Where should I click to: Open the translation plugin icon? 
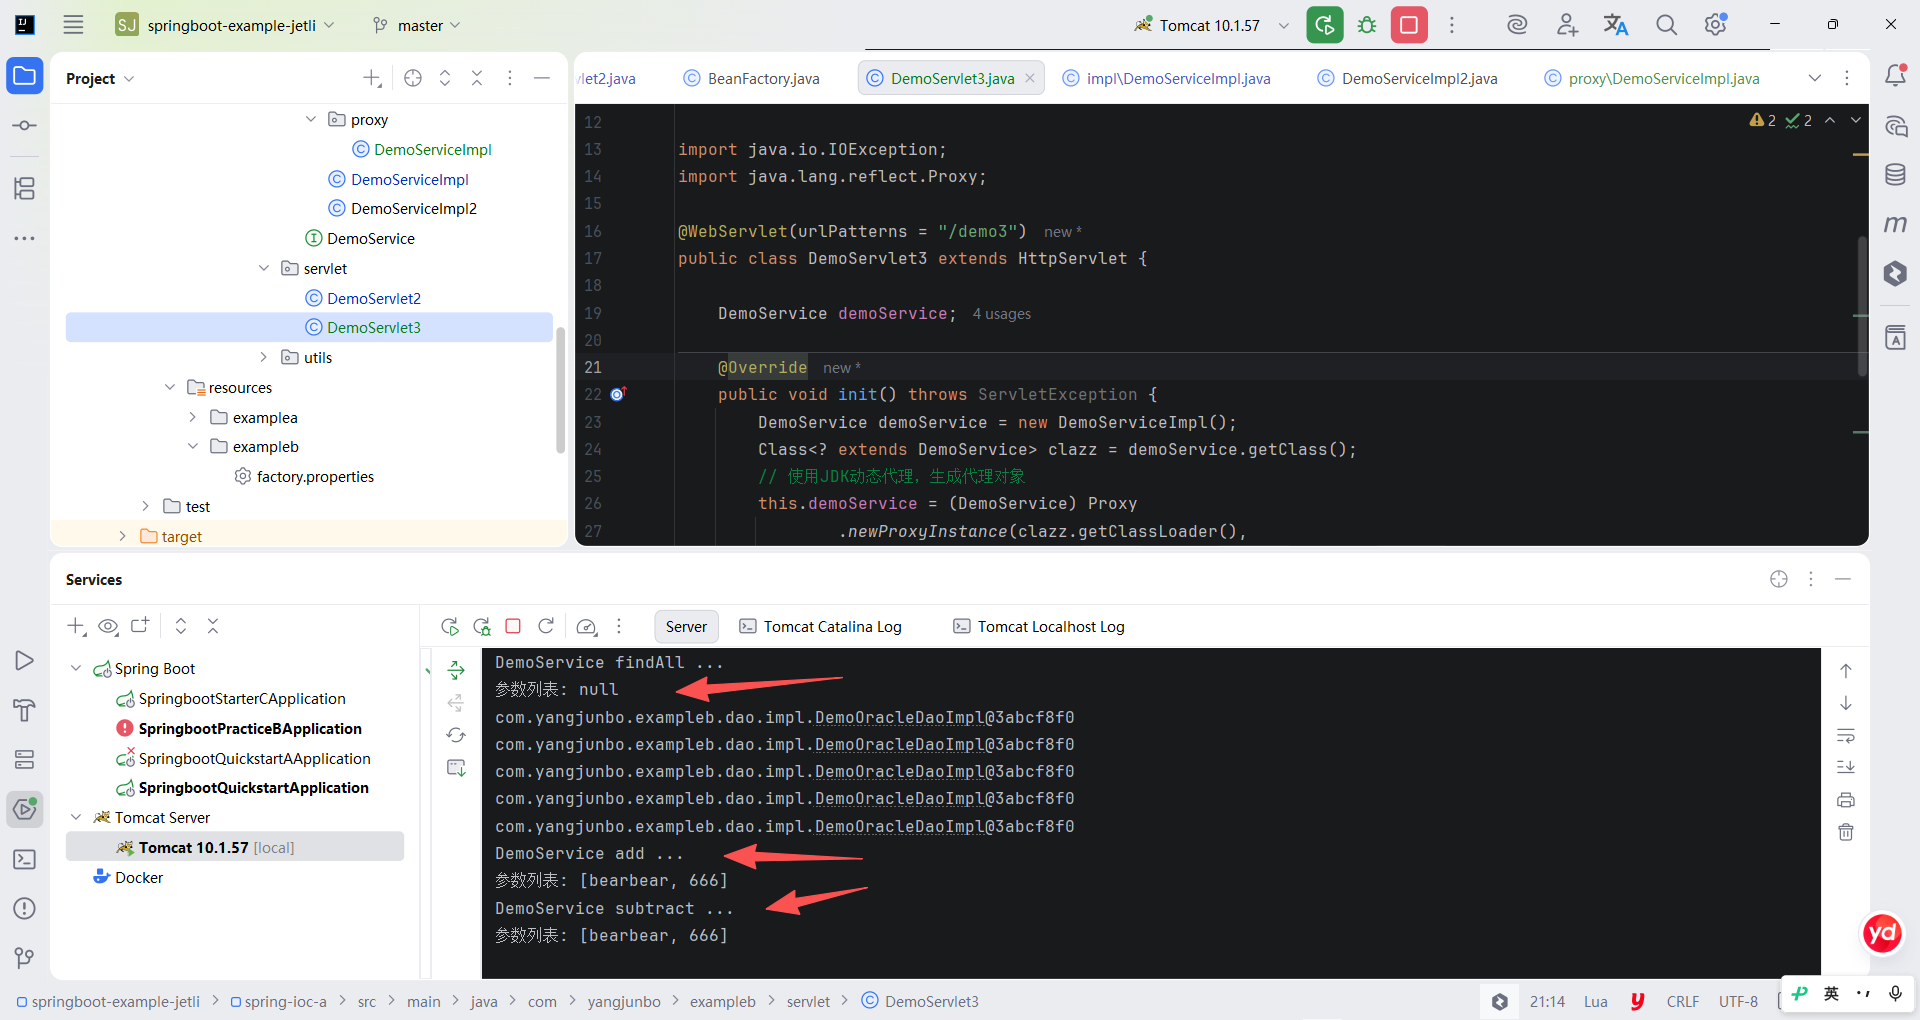pos(1616,25)
